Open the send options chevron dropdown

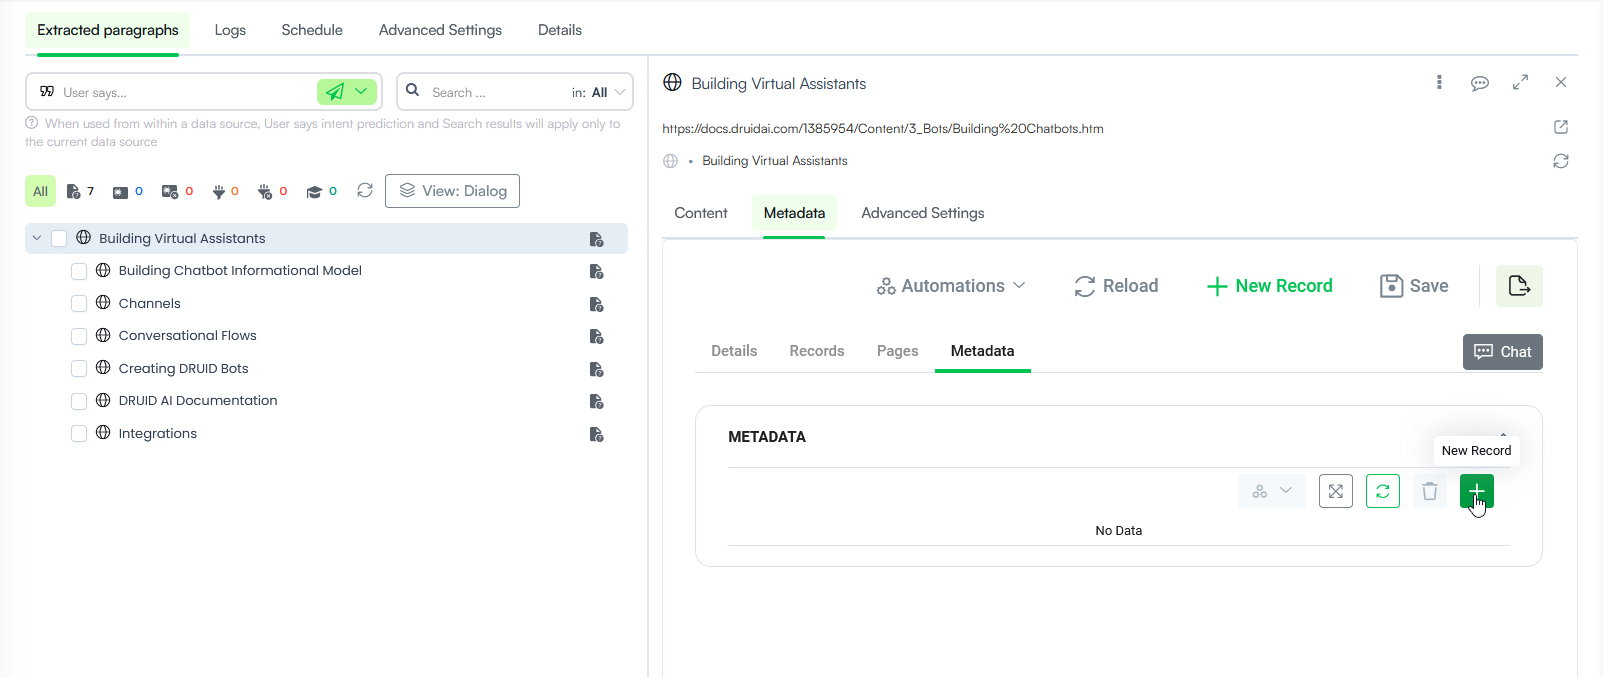[361, 92]
